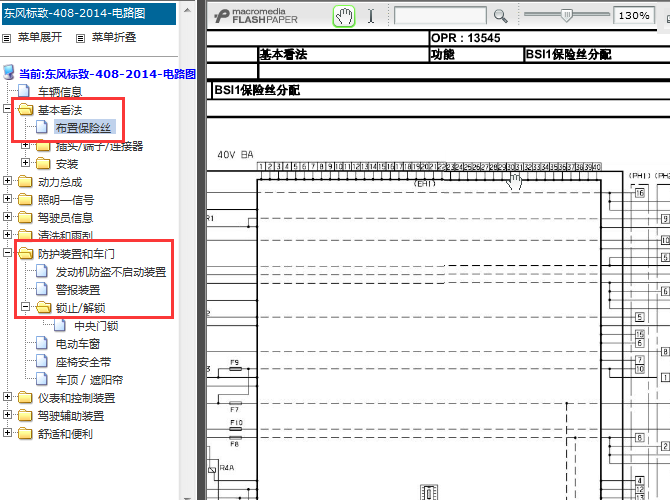The height and width of the screenshot is (500, 670).
Task: Click the 舒适和便利 folder icon
Action: coord(25,433)
